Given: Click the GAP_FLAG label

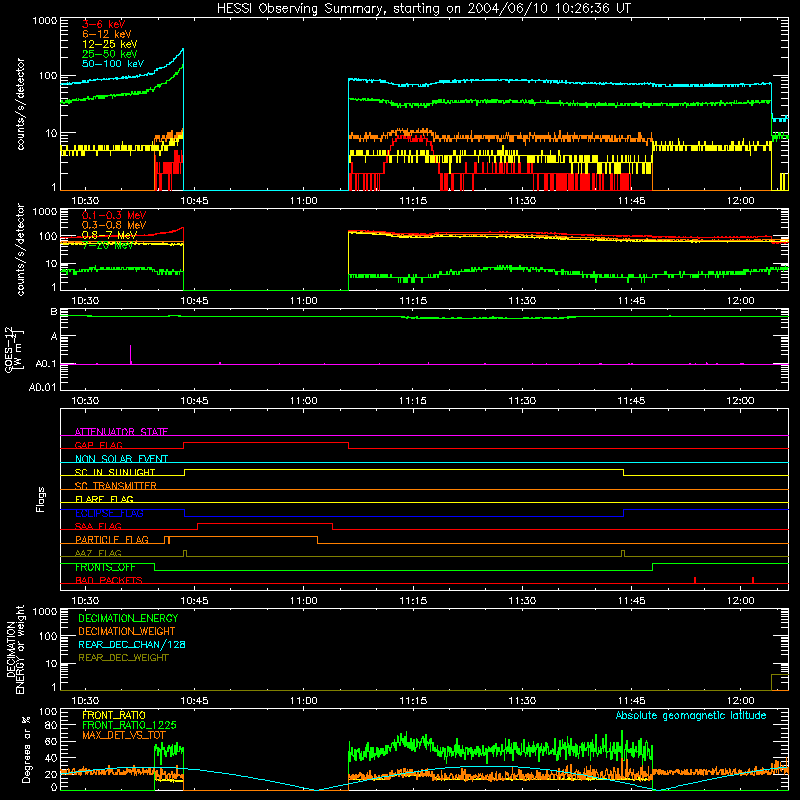Looking at the screenshot, I should coord(98,445).
